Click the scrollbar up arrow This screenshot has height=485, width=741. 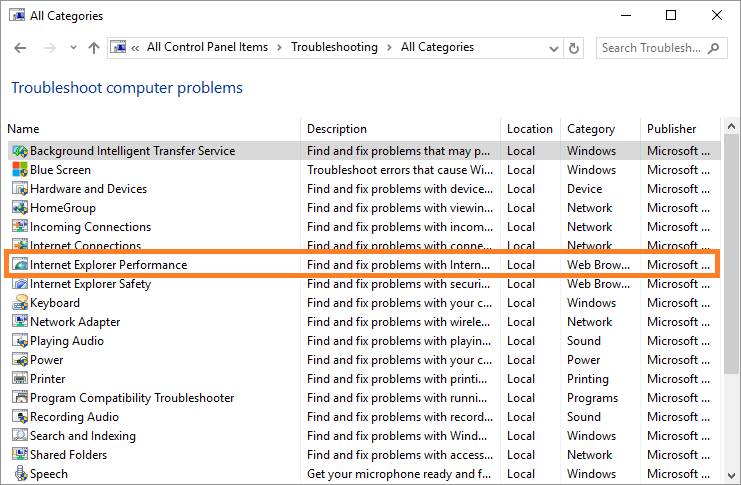point(731,126)
